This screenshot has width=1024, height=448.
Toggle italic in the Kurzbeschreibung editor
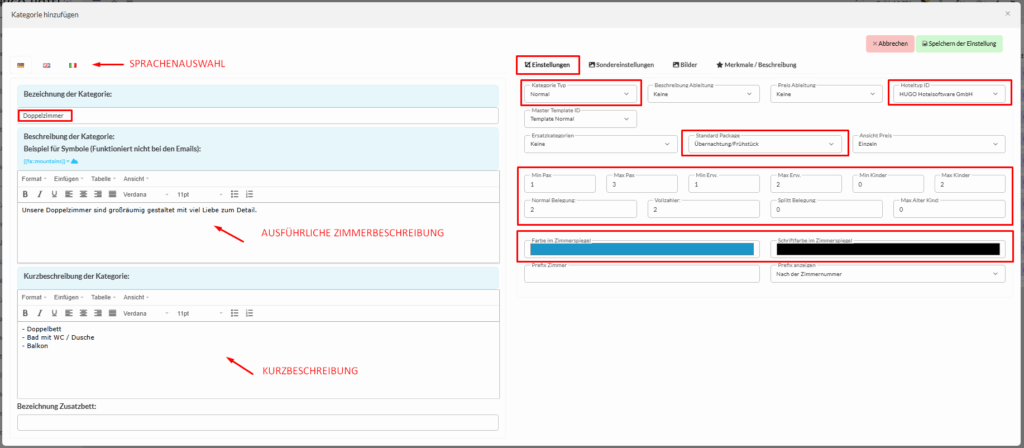(39, 312)
